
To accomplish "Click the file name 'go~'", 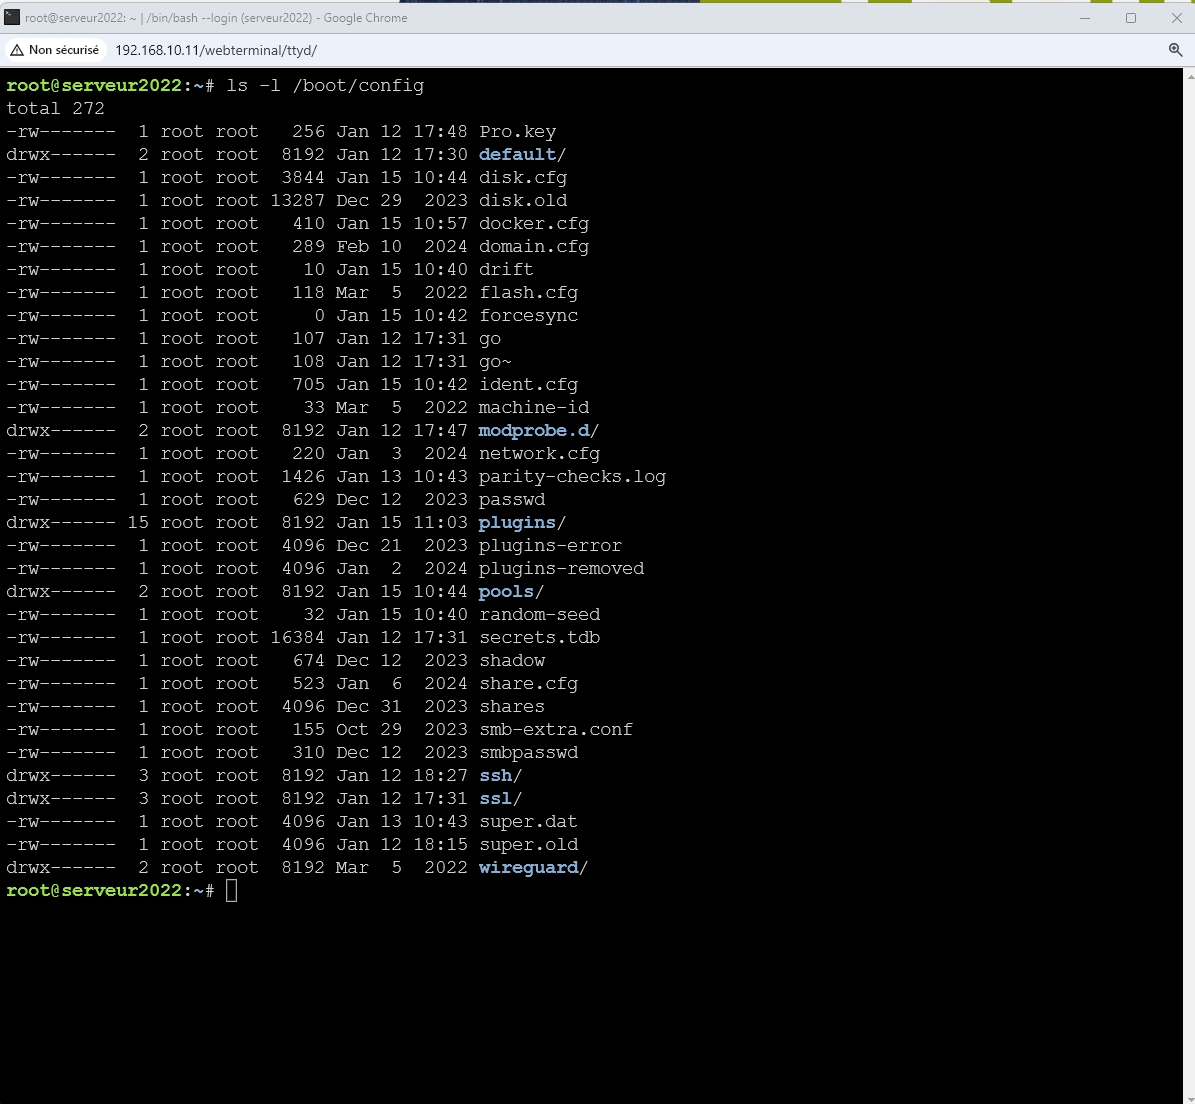I will [x=495, y=362].
